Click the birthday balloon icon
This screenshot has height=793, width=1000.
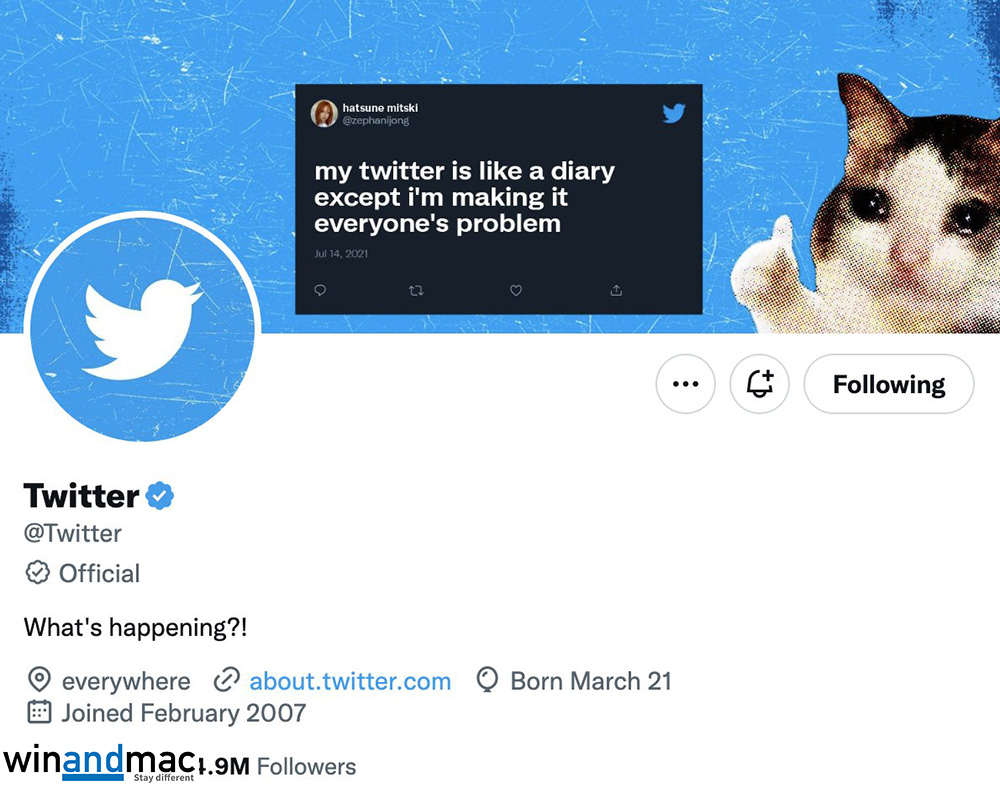487,681
